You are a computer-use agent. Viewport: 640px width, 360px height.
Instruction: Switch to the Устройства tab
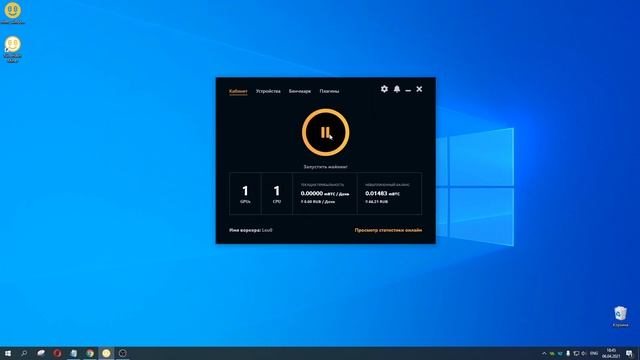pos(268,91)
